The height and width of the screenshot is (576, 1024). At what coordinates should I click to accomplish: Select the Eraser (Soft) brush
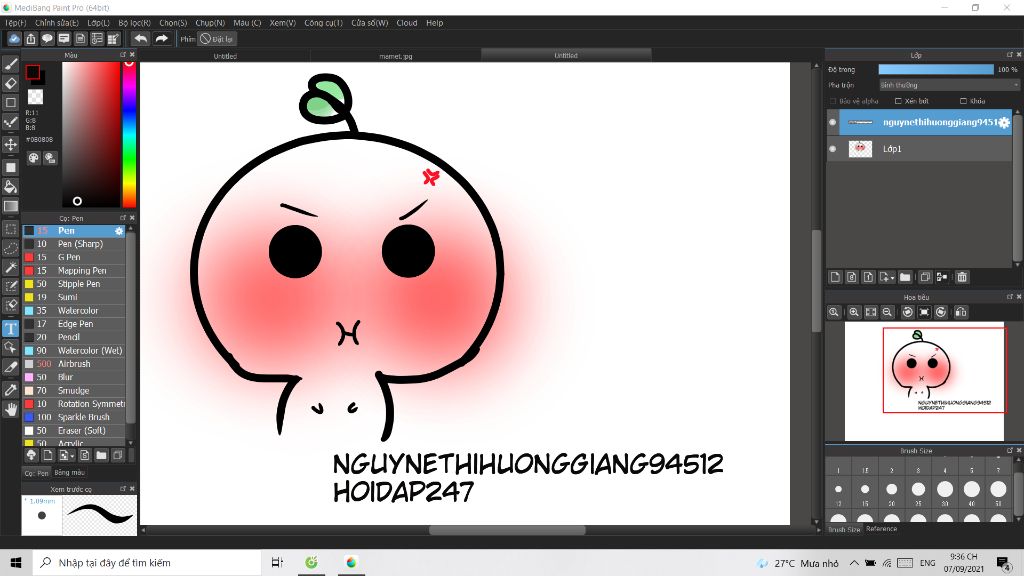[74, 430]
